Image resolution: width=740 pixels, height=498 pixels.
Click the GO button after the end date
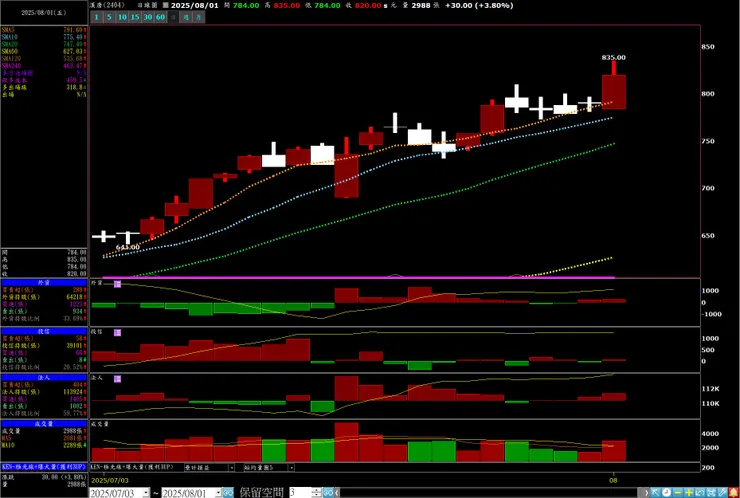228,493
